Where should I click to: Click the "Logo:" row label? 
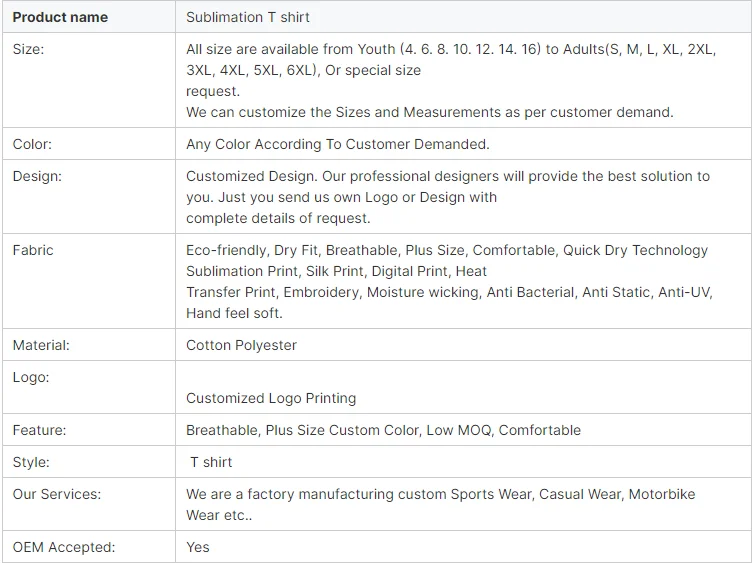[x=30, y=377]
